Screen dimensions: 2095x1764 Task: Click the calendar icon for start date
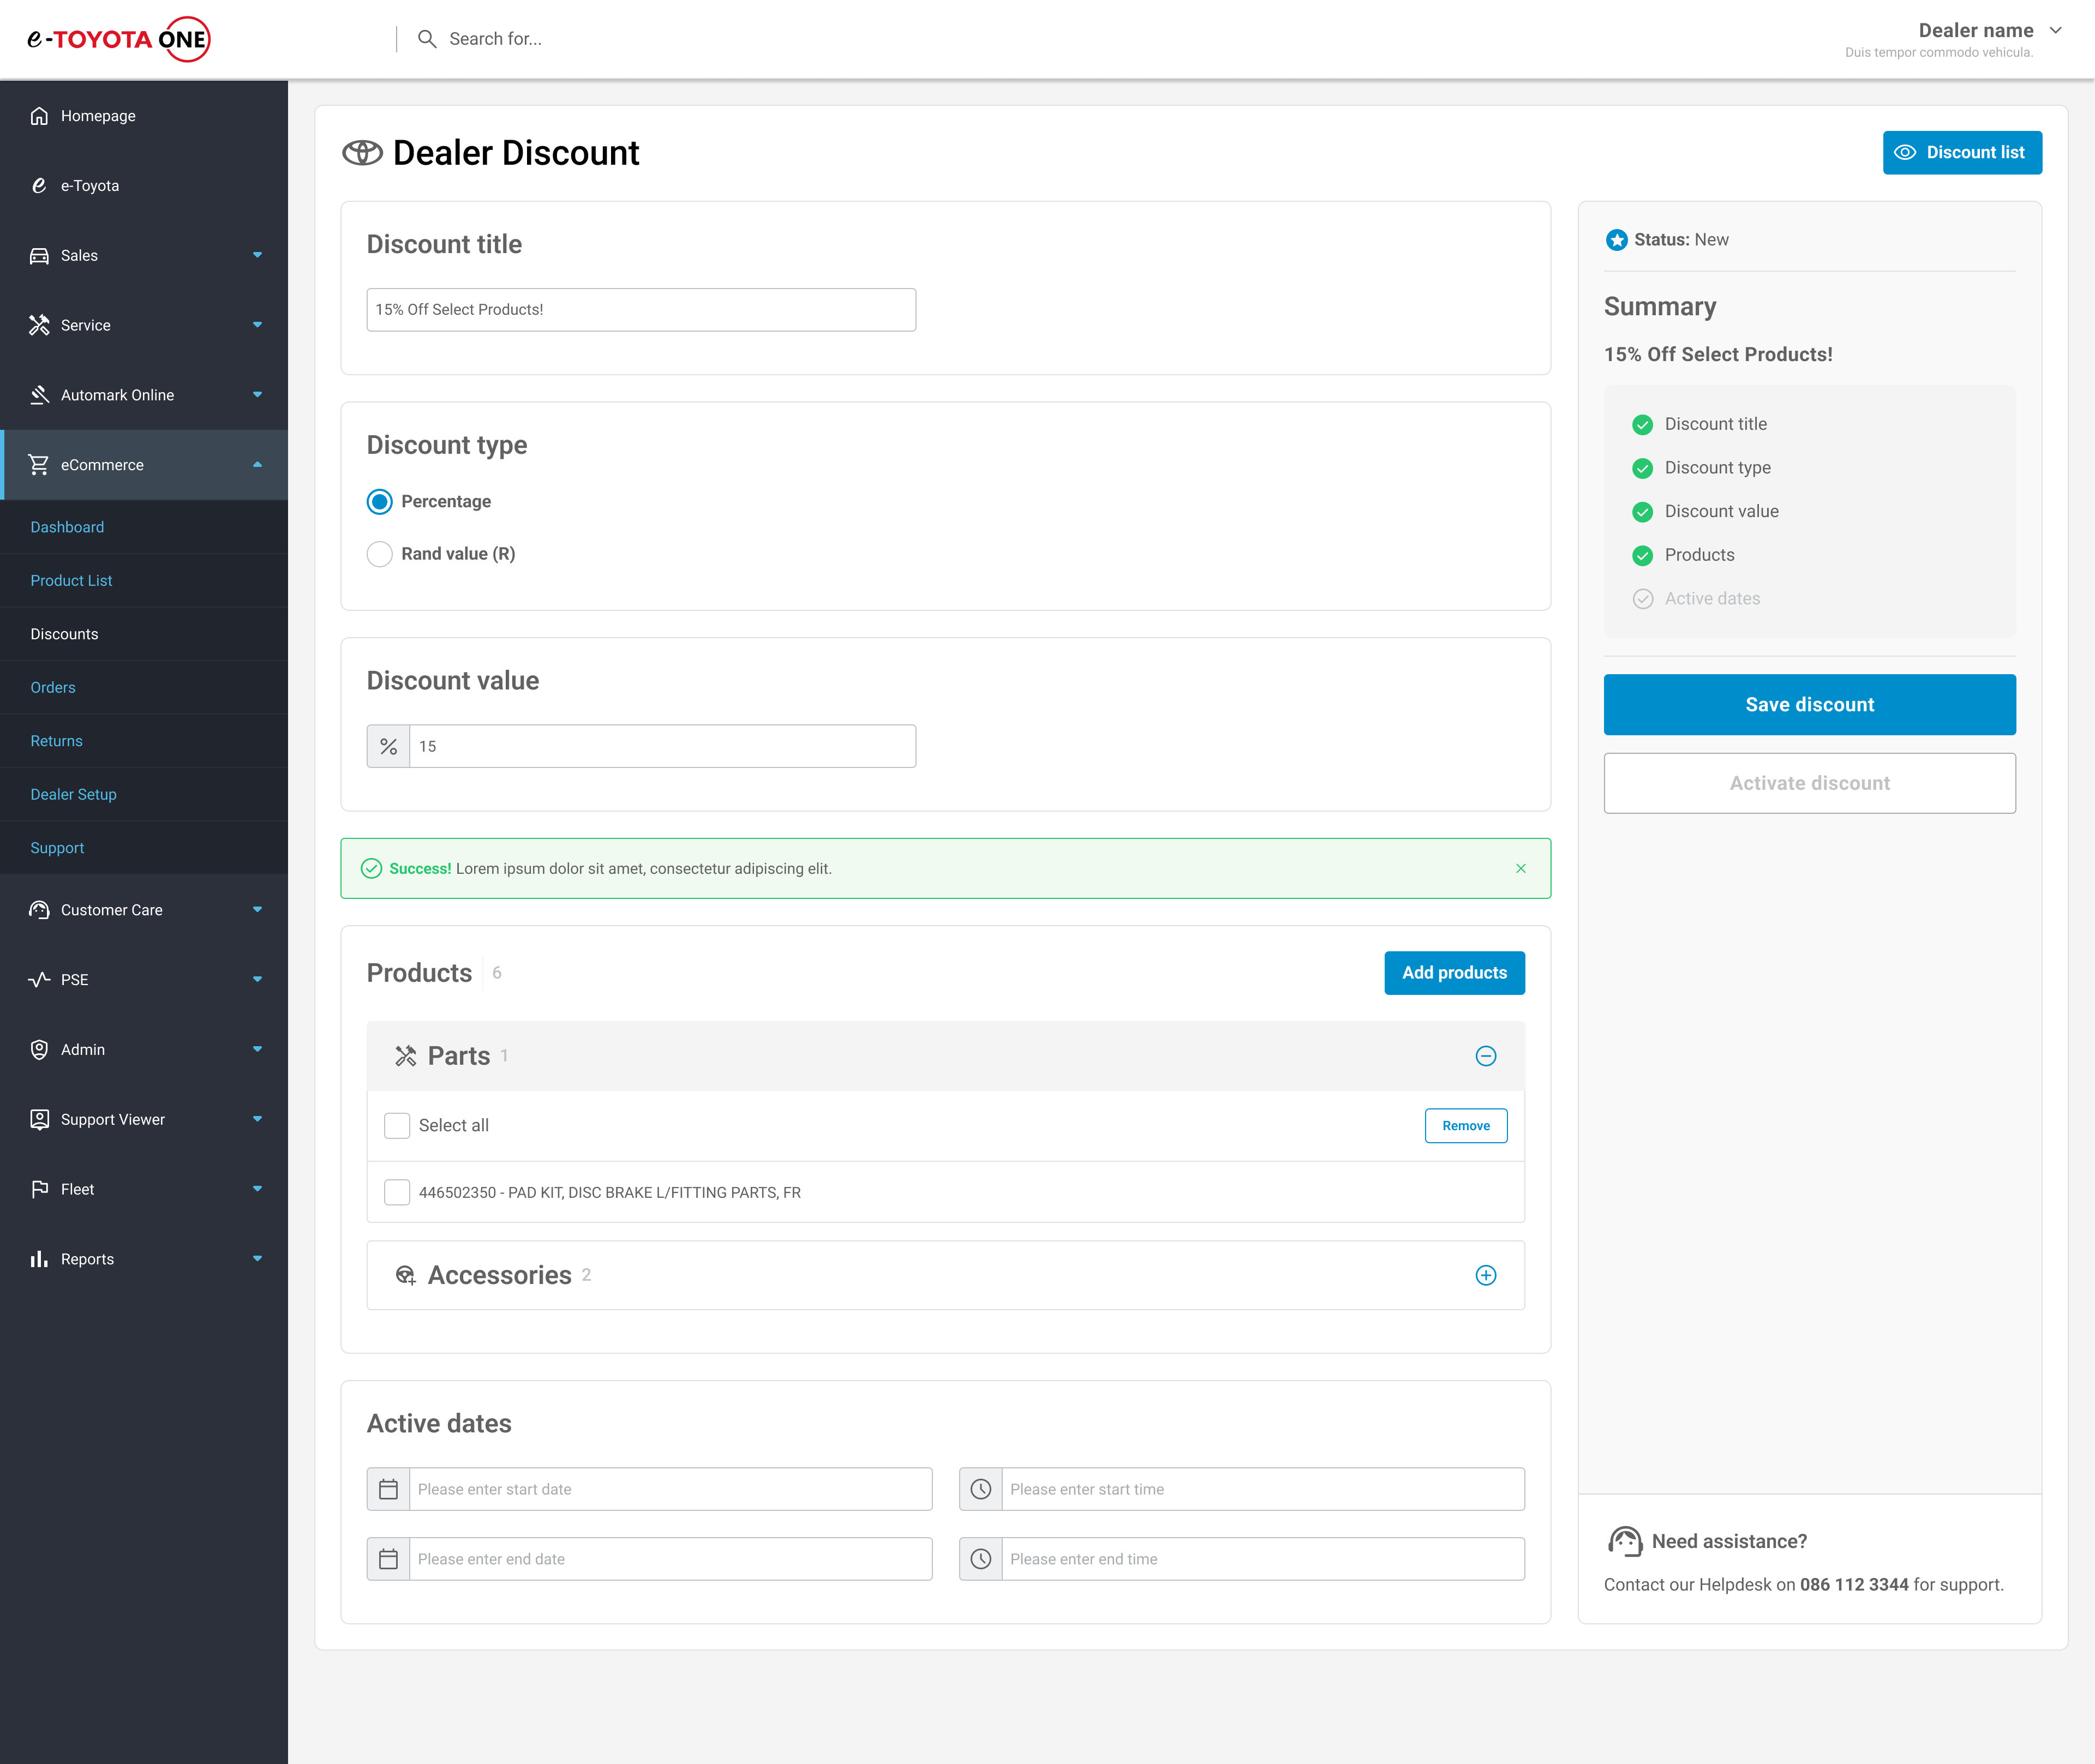click(389, 1489)
